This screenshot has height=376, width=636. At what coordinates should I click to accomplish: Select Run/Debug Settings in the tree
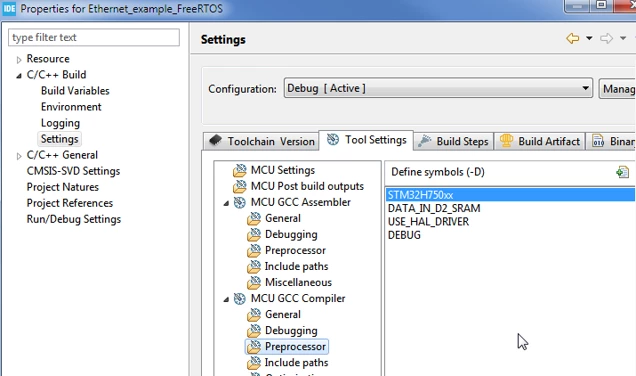tap(73, 219)
